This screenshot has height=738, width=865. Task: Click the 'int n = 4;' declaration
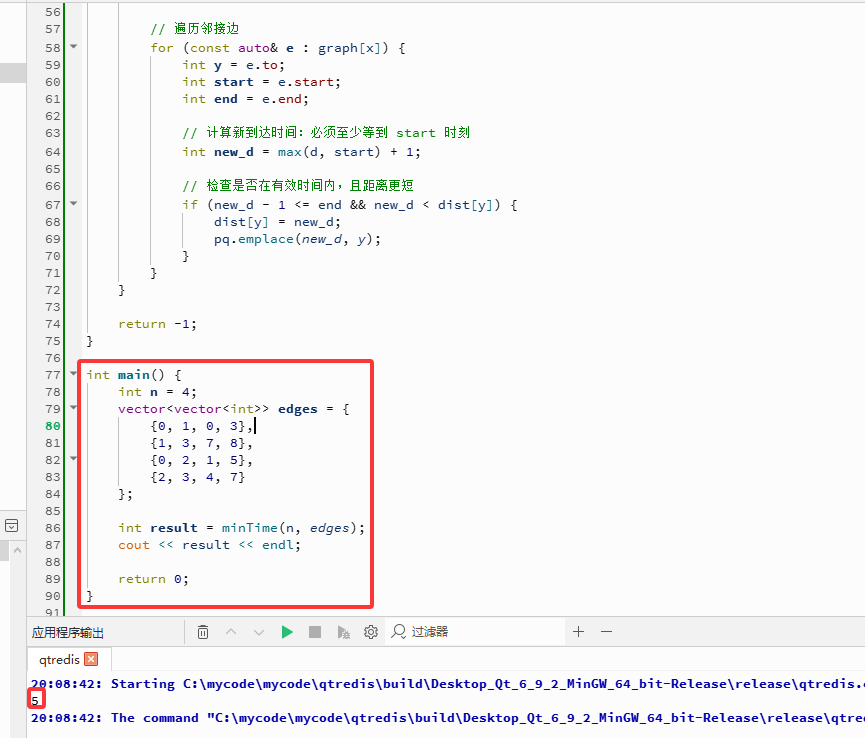[x=157, y=392]
